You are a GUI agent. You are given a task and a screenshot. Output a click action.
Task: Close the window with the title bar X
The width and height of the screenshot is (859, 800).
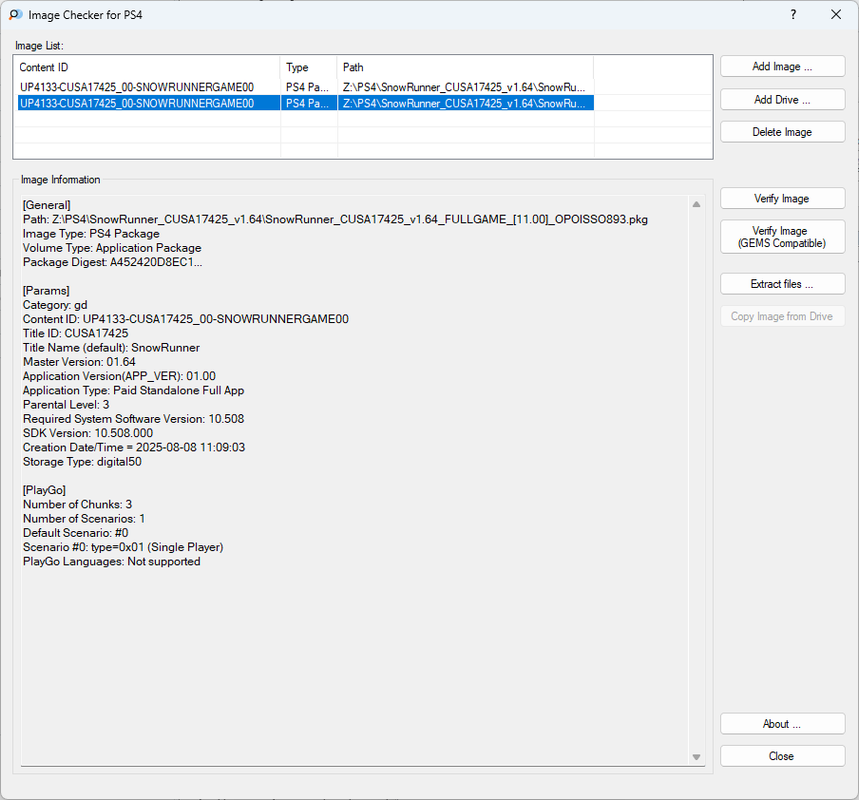[836, 15]
